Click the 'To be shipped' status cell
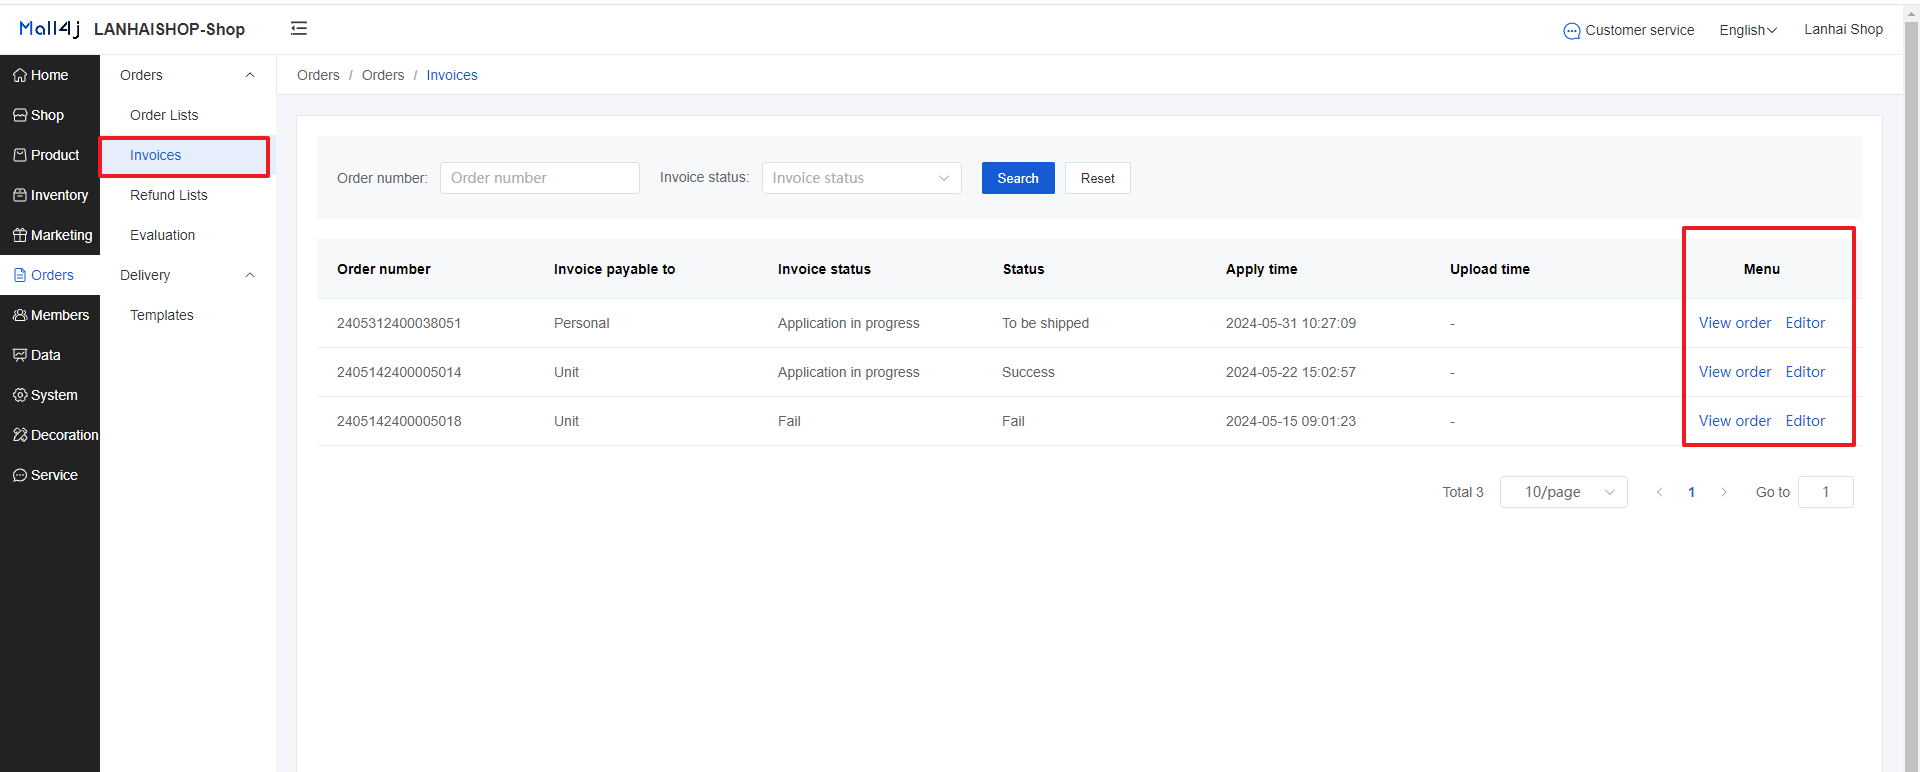 coord(1046,323)
